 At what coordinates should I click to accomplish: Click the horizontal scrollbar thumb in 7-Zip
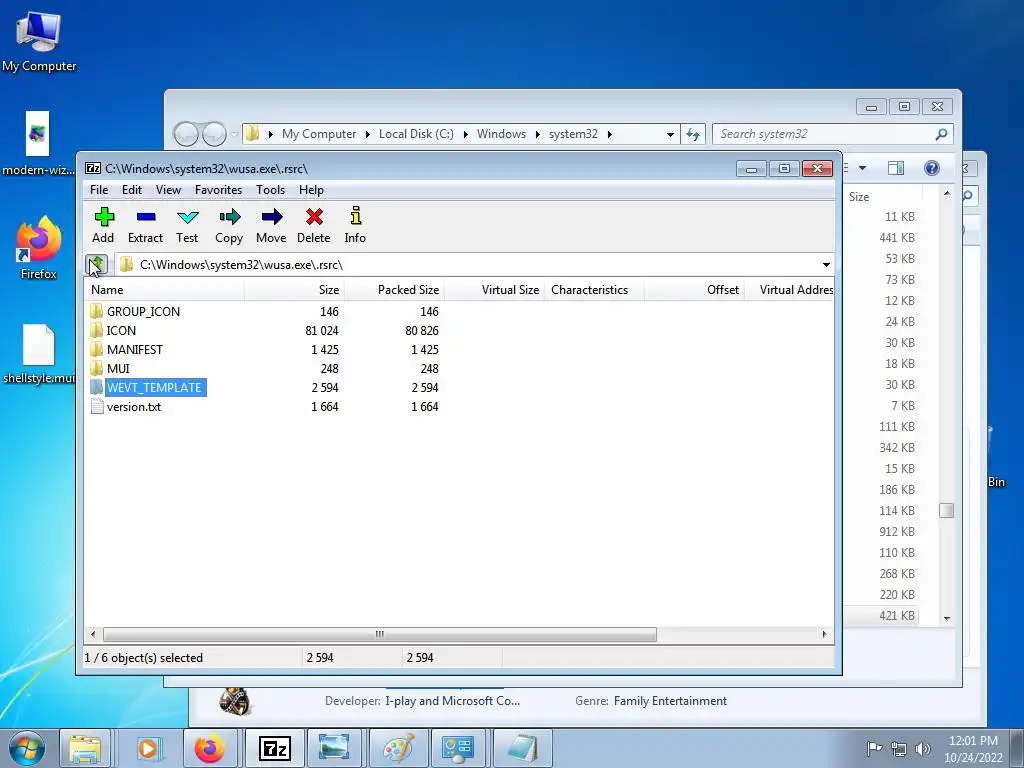(x=379, y=634)
